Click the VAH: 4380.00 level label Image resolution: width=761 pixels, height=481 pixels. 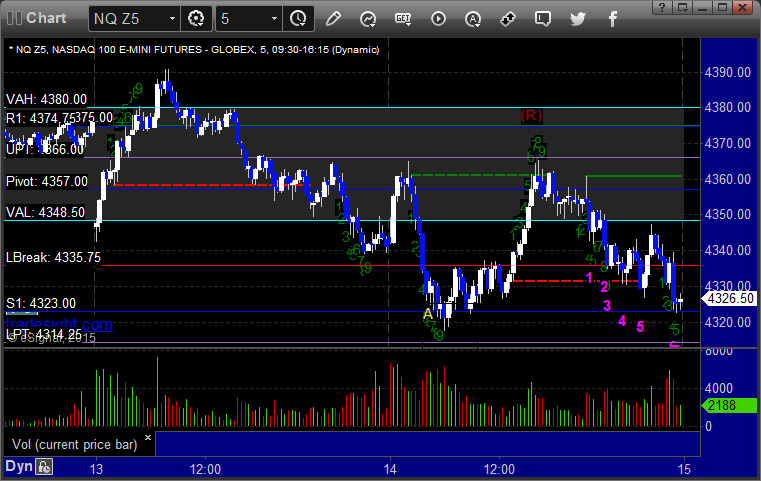point(47,100)
